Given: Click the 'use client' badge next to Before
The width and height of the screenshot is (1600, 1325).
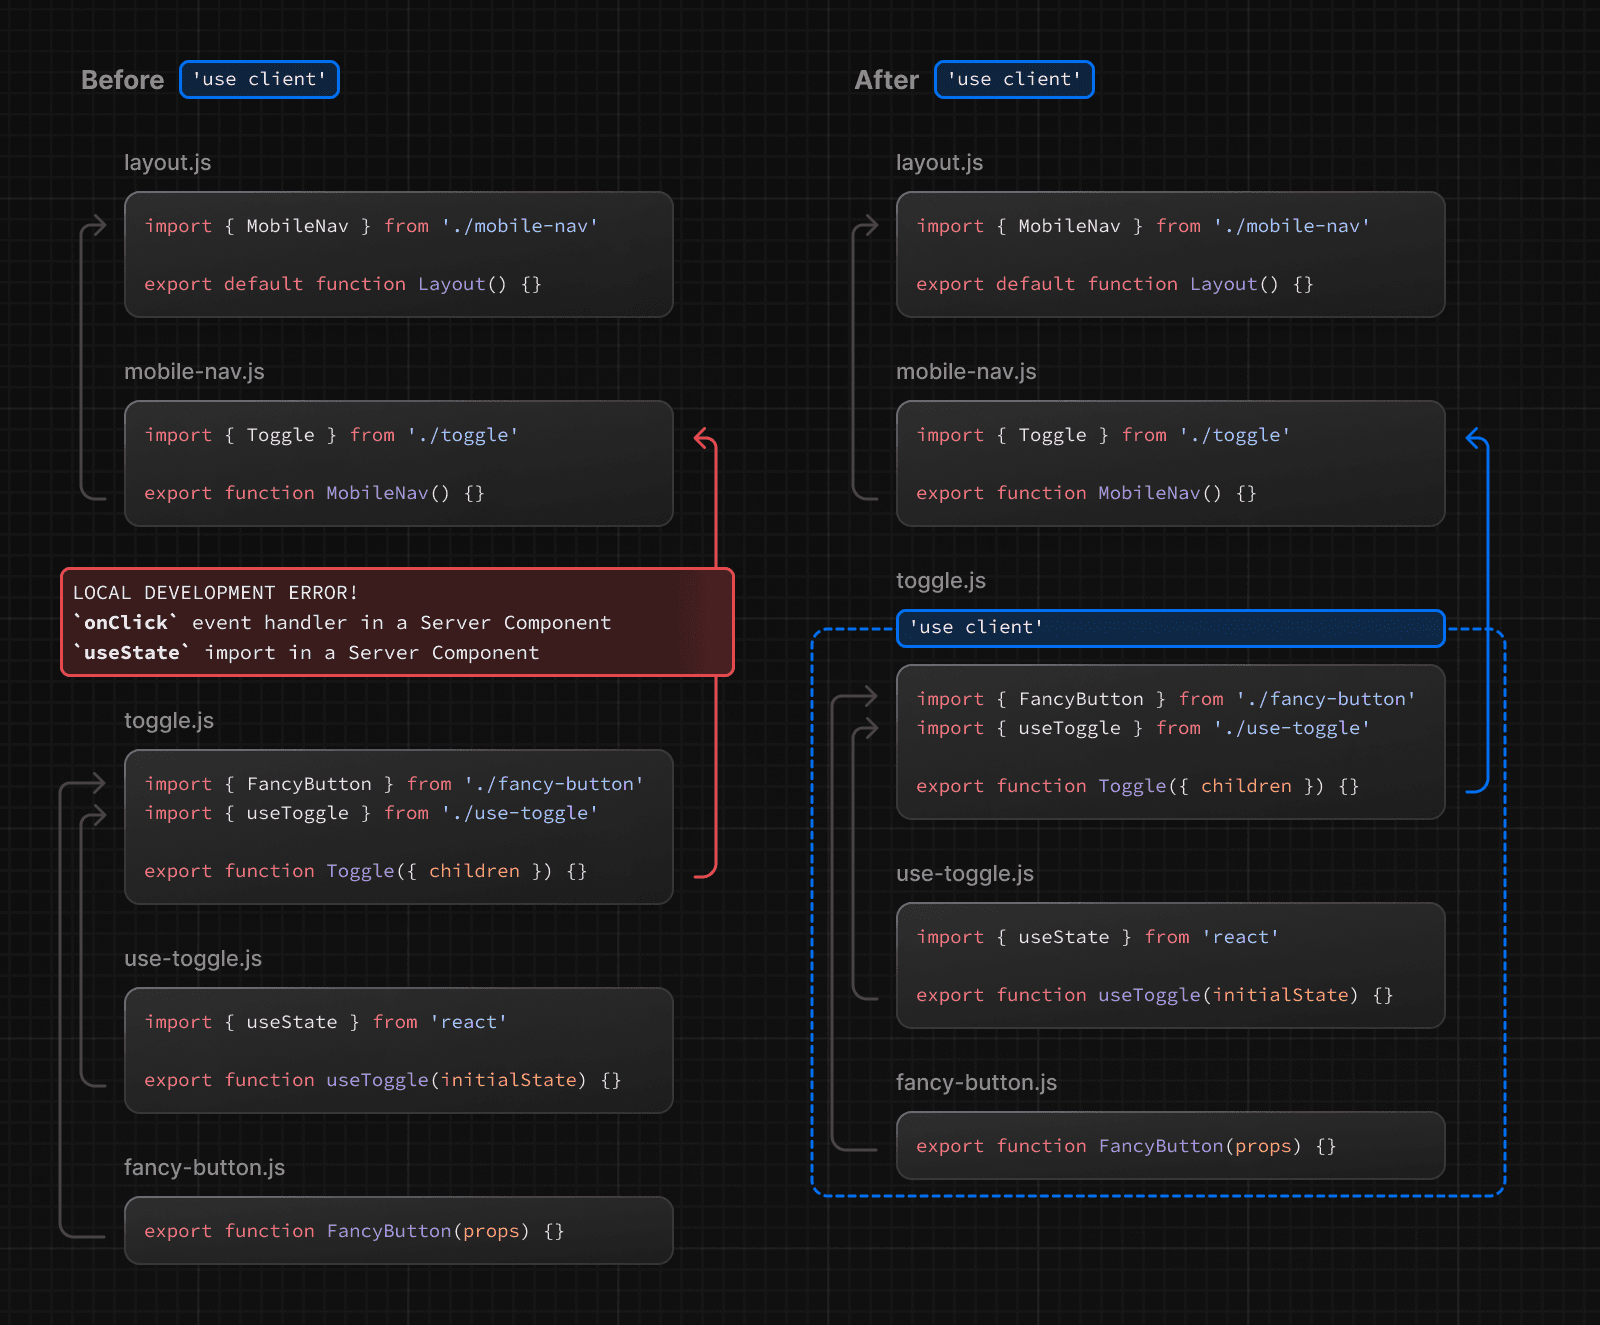Looking at the screenshot, I should 259,79.
